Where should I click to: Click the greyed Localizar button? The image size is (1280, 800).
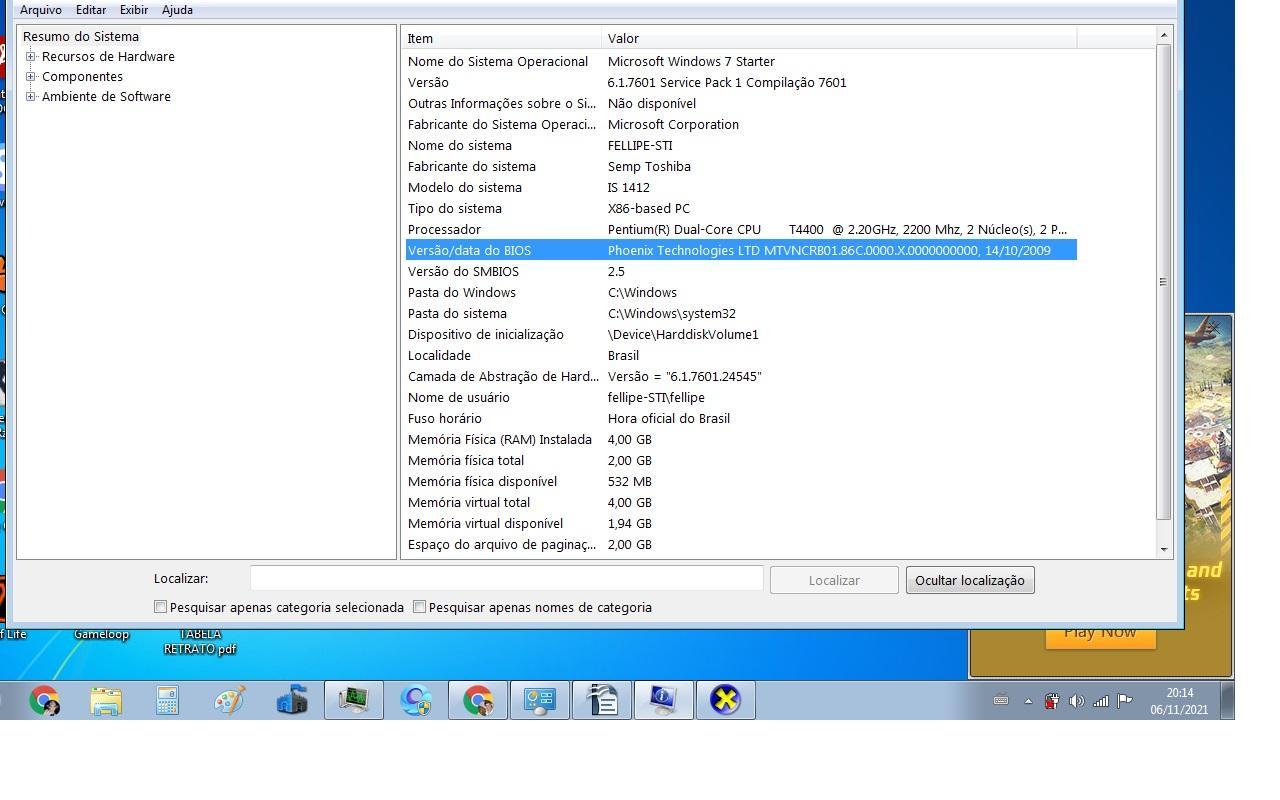pyautogui.click(x=834, y=580)
